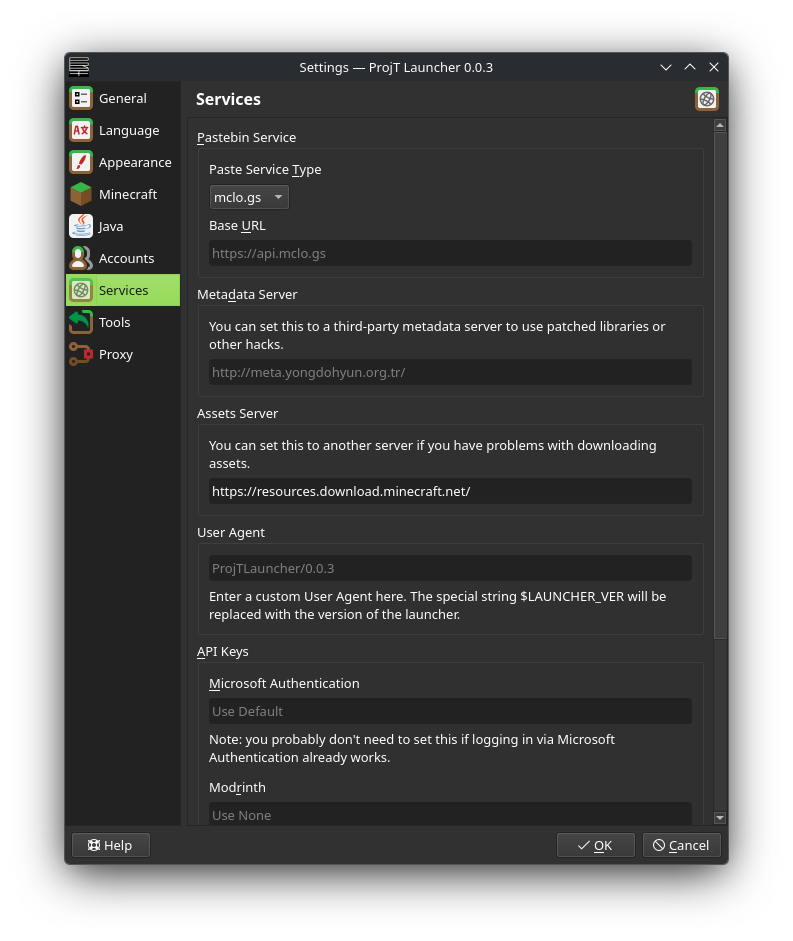Screen dimensions: 793x941
Task: Select the General settings icon
Action: click(81, 98)
